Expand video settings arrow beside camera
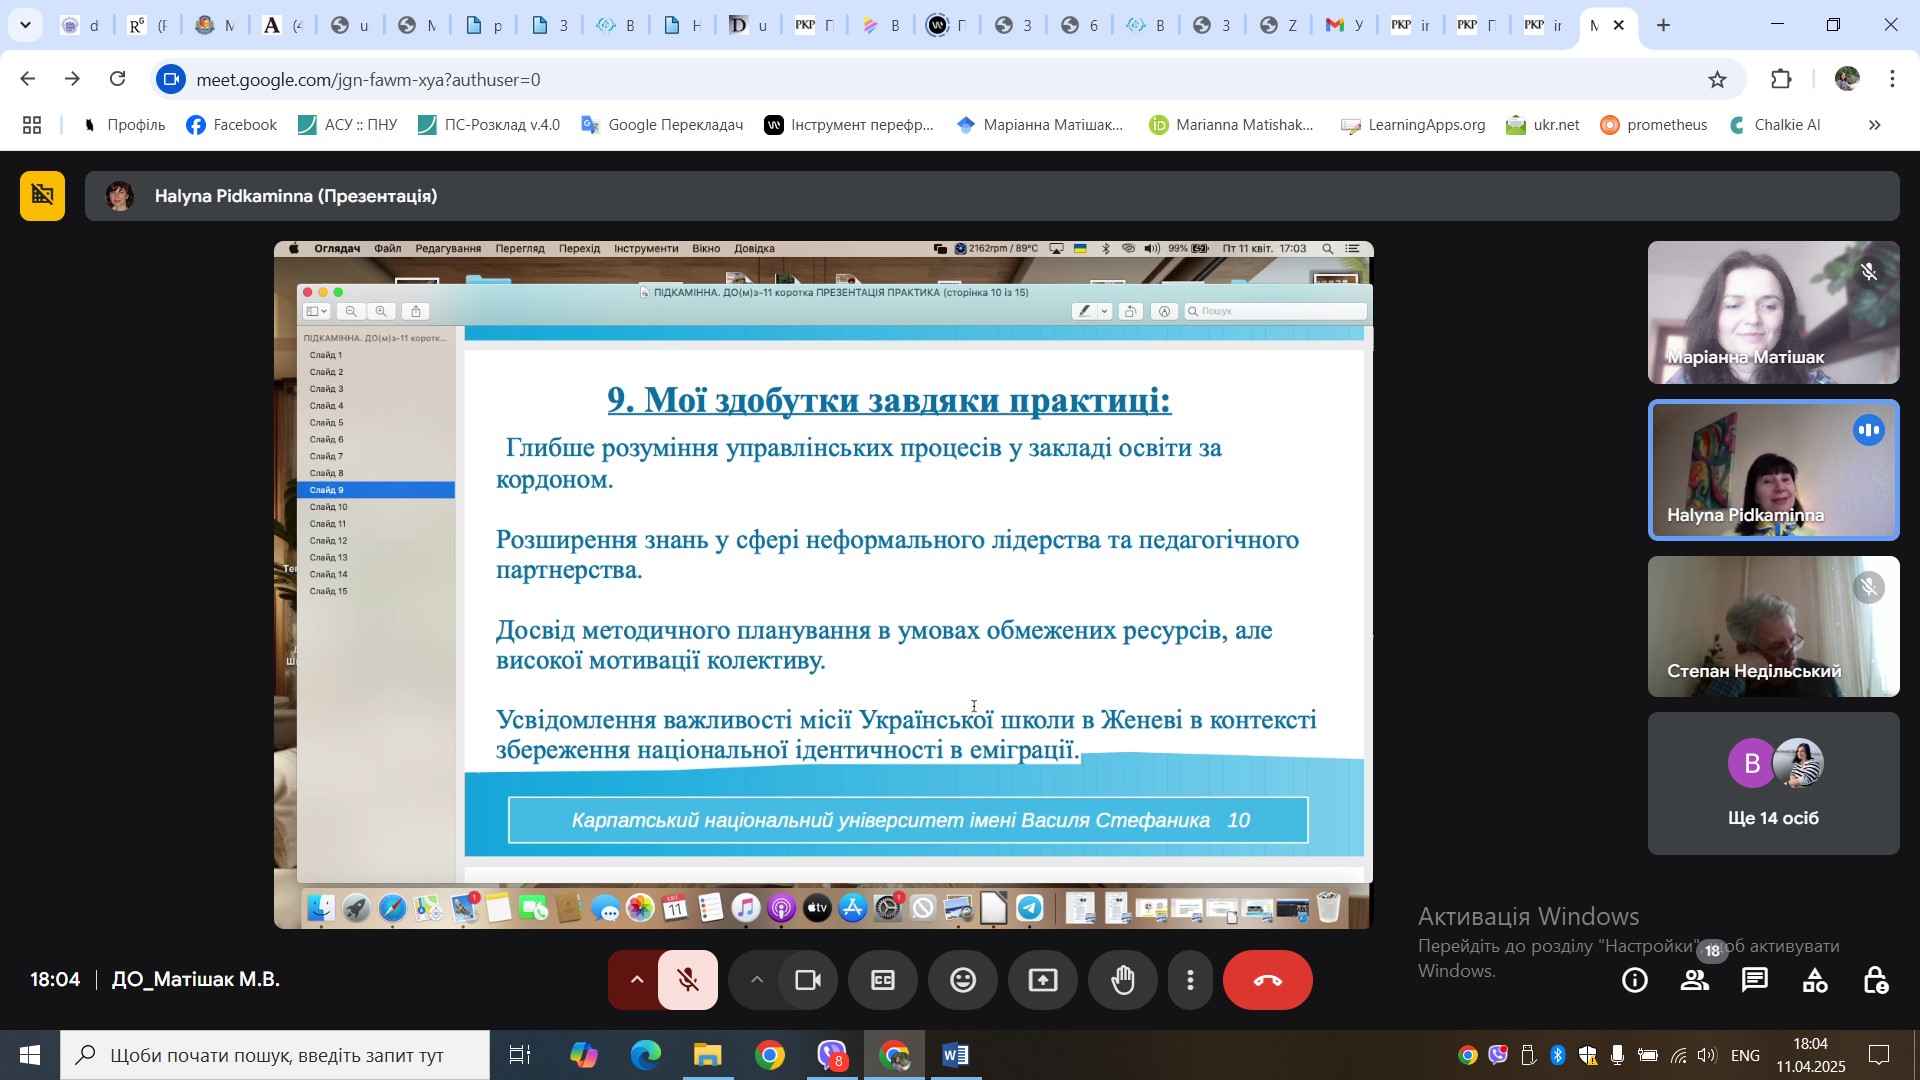Image resolution: width=1920 pixels, height=1080 pixels. [x=757, y=980]
